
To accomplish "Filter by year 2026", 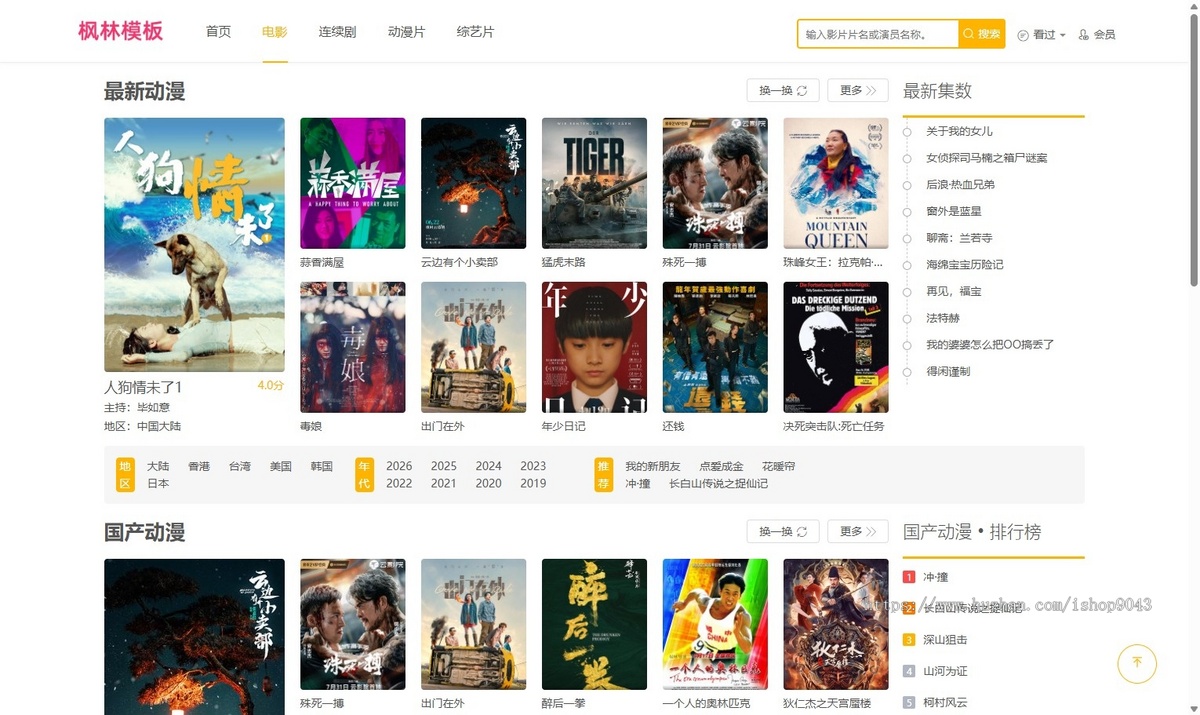I will tap(399, 466).
